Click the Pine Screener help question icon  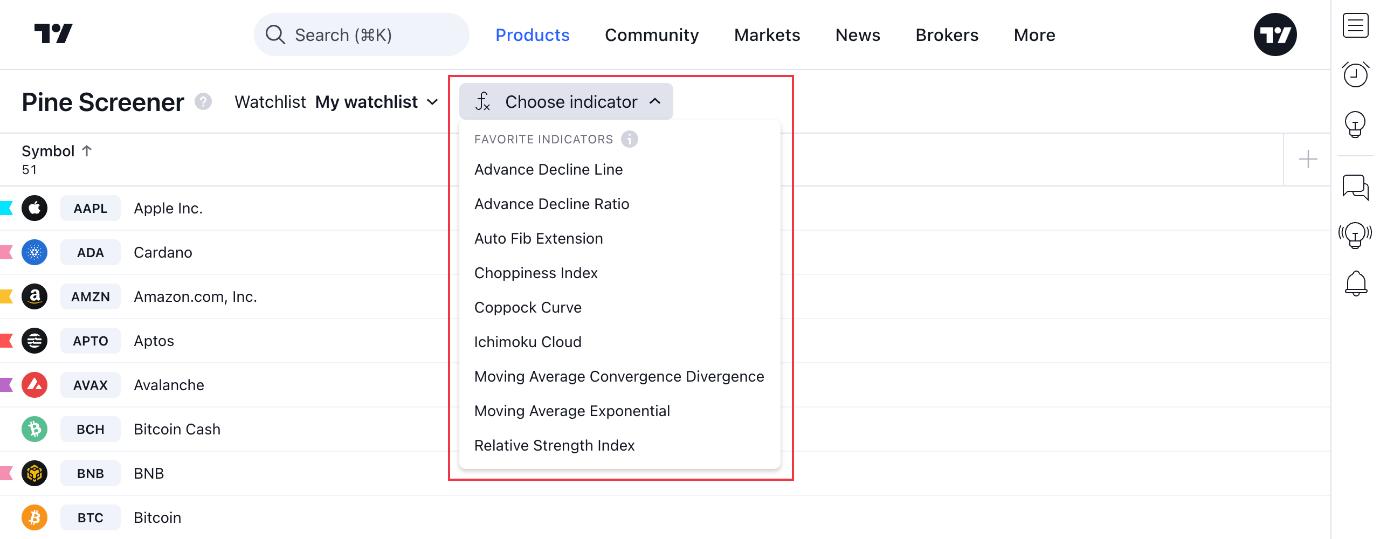point(203,101)
